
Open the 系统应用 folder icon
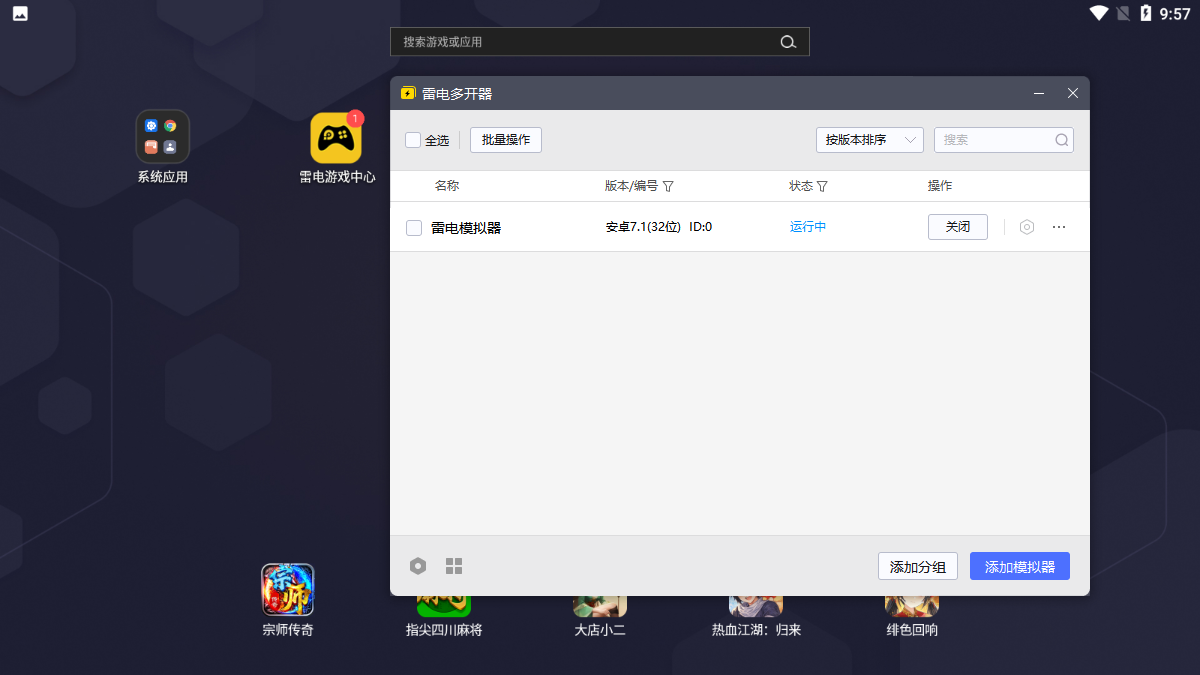coord(163,137)
